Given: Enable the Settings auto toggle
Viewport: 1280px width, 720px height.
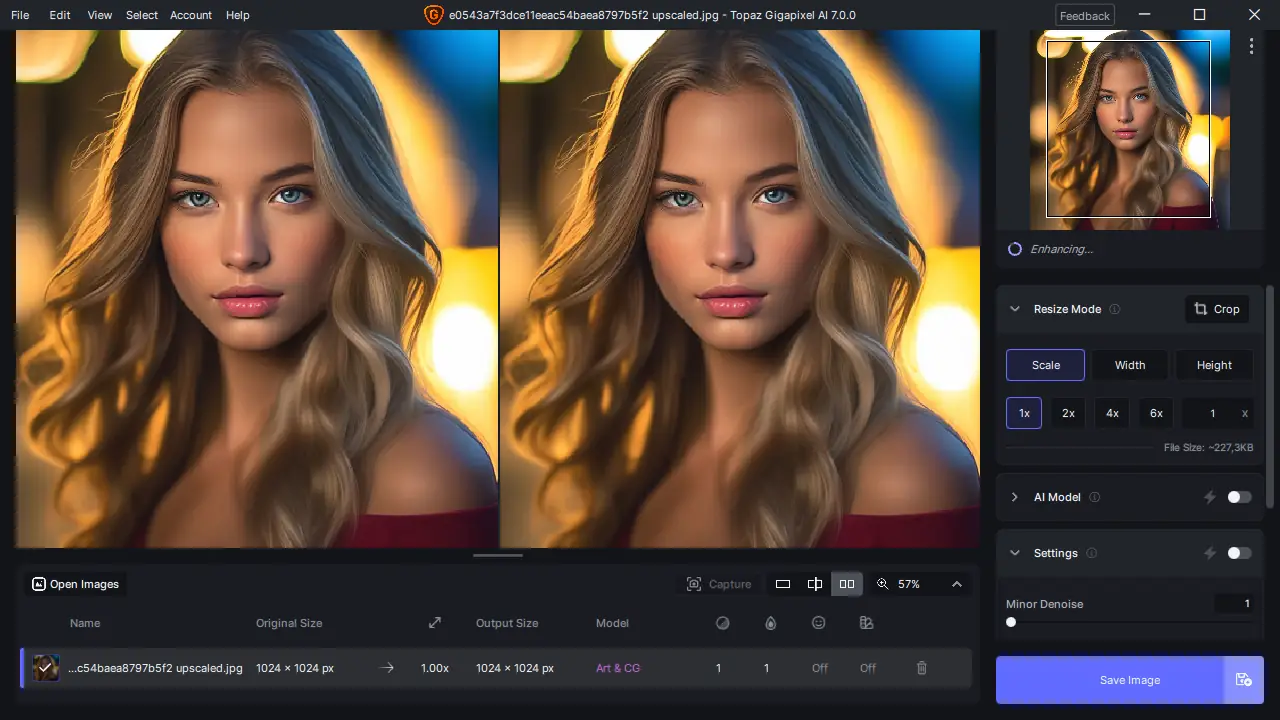Looking at the screenshot, I should point(1240,553).
